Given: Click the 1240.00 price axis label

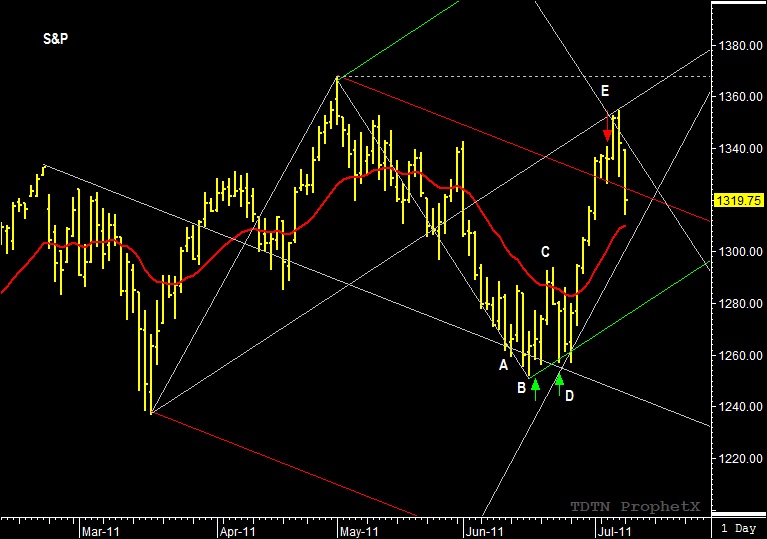Looking at the screenshot, I should (x=740, y=406).
